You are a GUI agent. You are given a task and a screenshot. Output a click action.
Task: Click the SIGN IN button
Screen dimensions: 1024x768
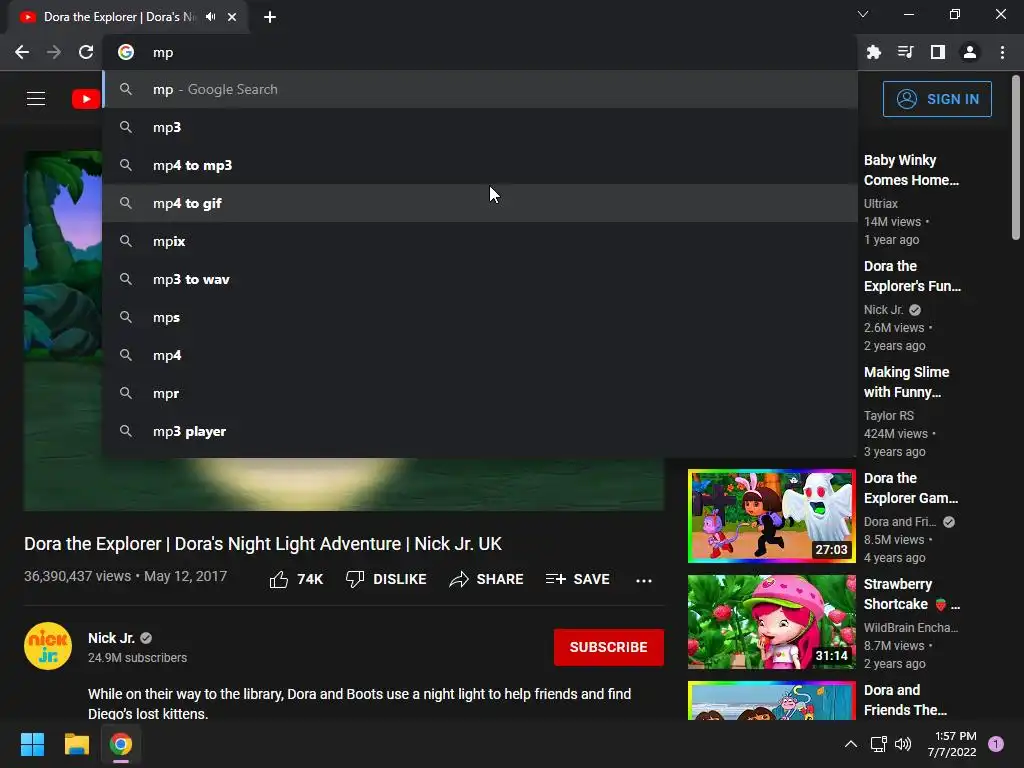click(x=937, y=99)
